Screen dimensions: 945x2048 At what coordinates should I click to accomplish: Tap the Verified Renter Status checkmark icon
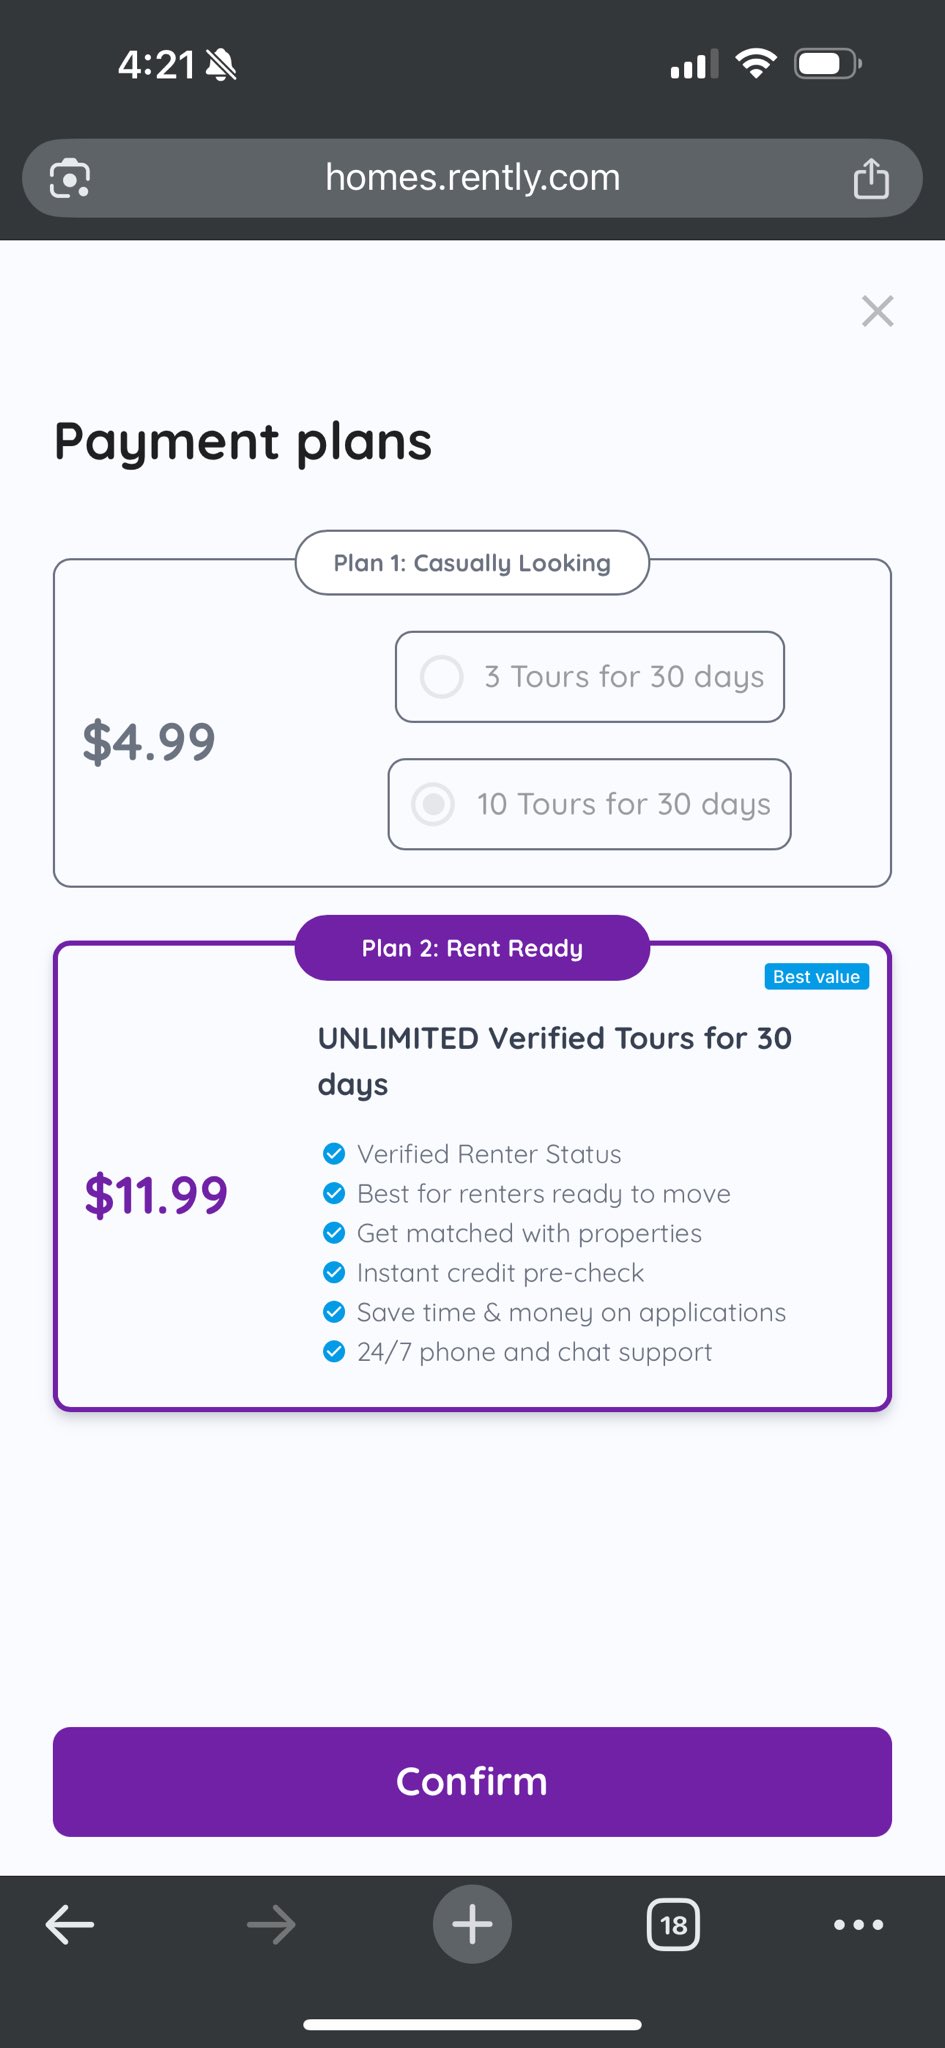pyautogui.click(x=334, y=1154)
